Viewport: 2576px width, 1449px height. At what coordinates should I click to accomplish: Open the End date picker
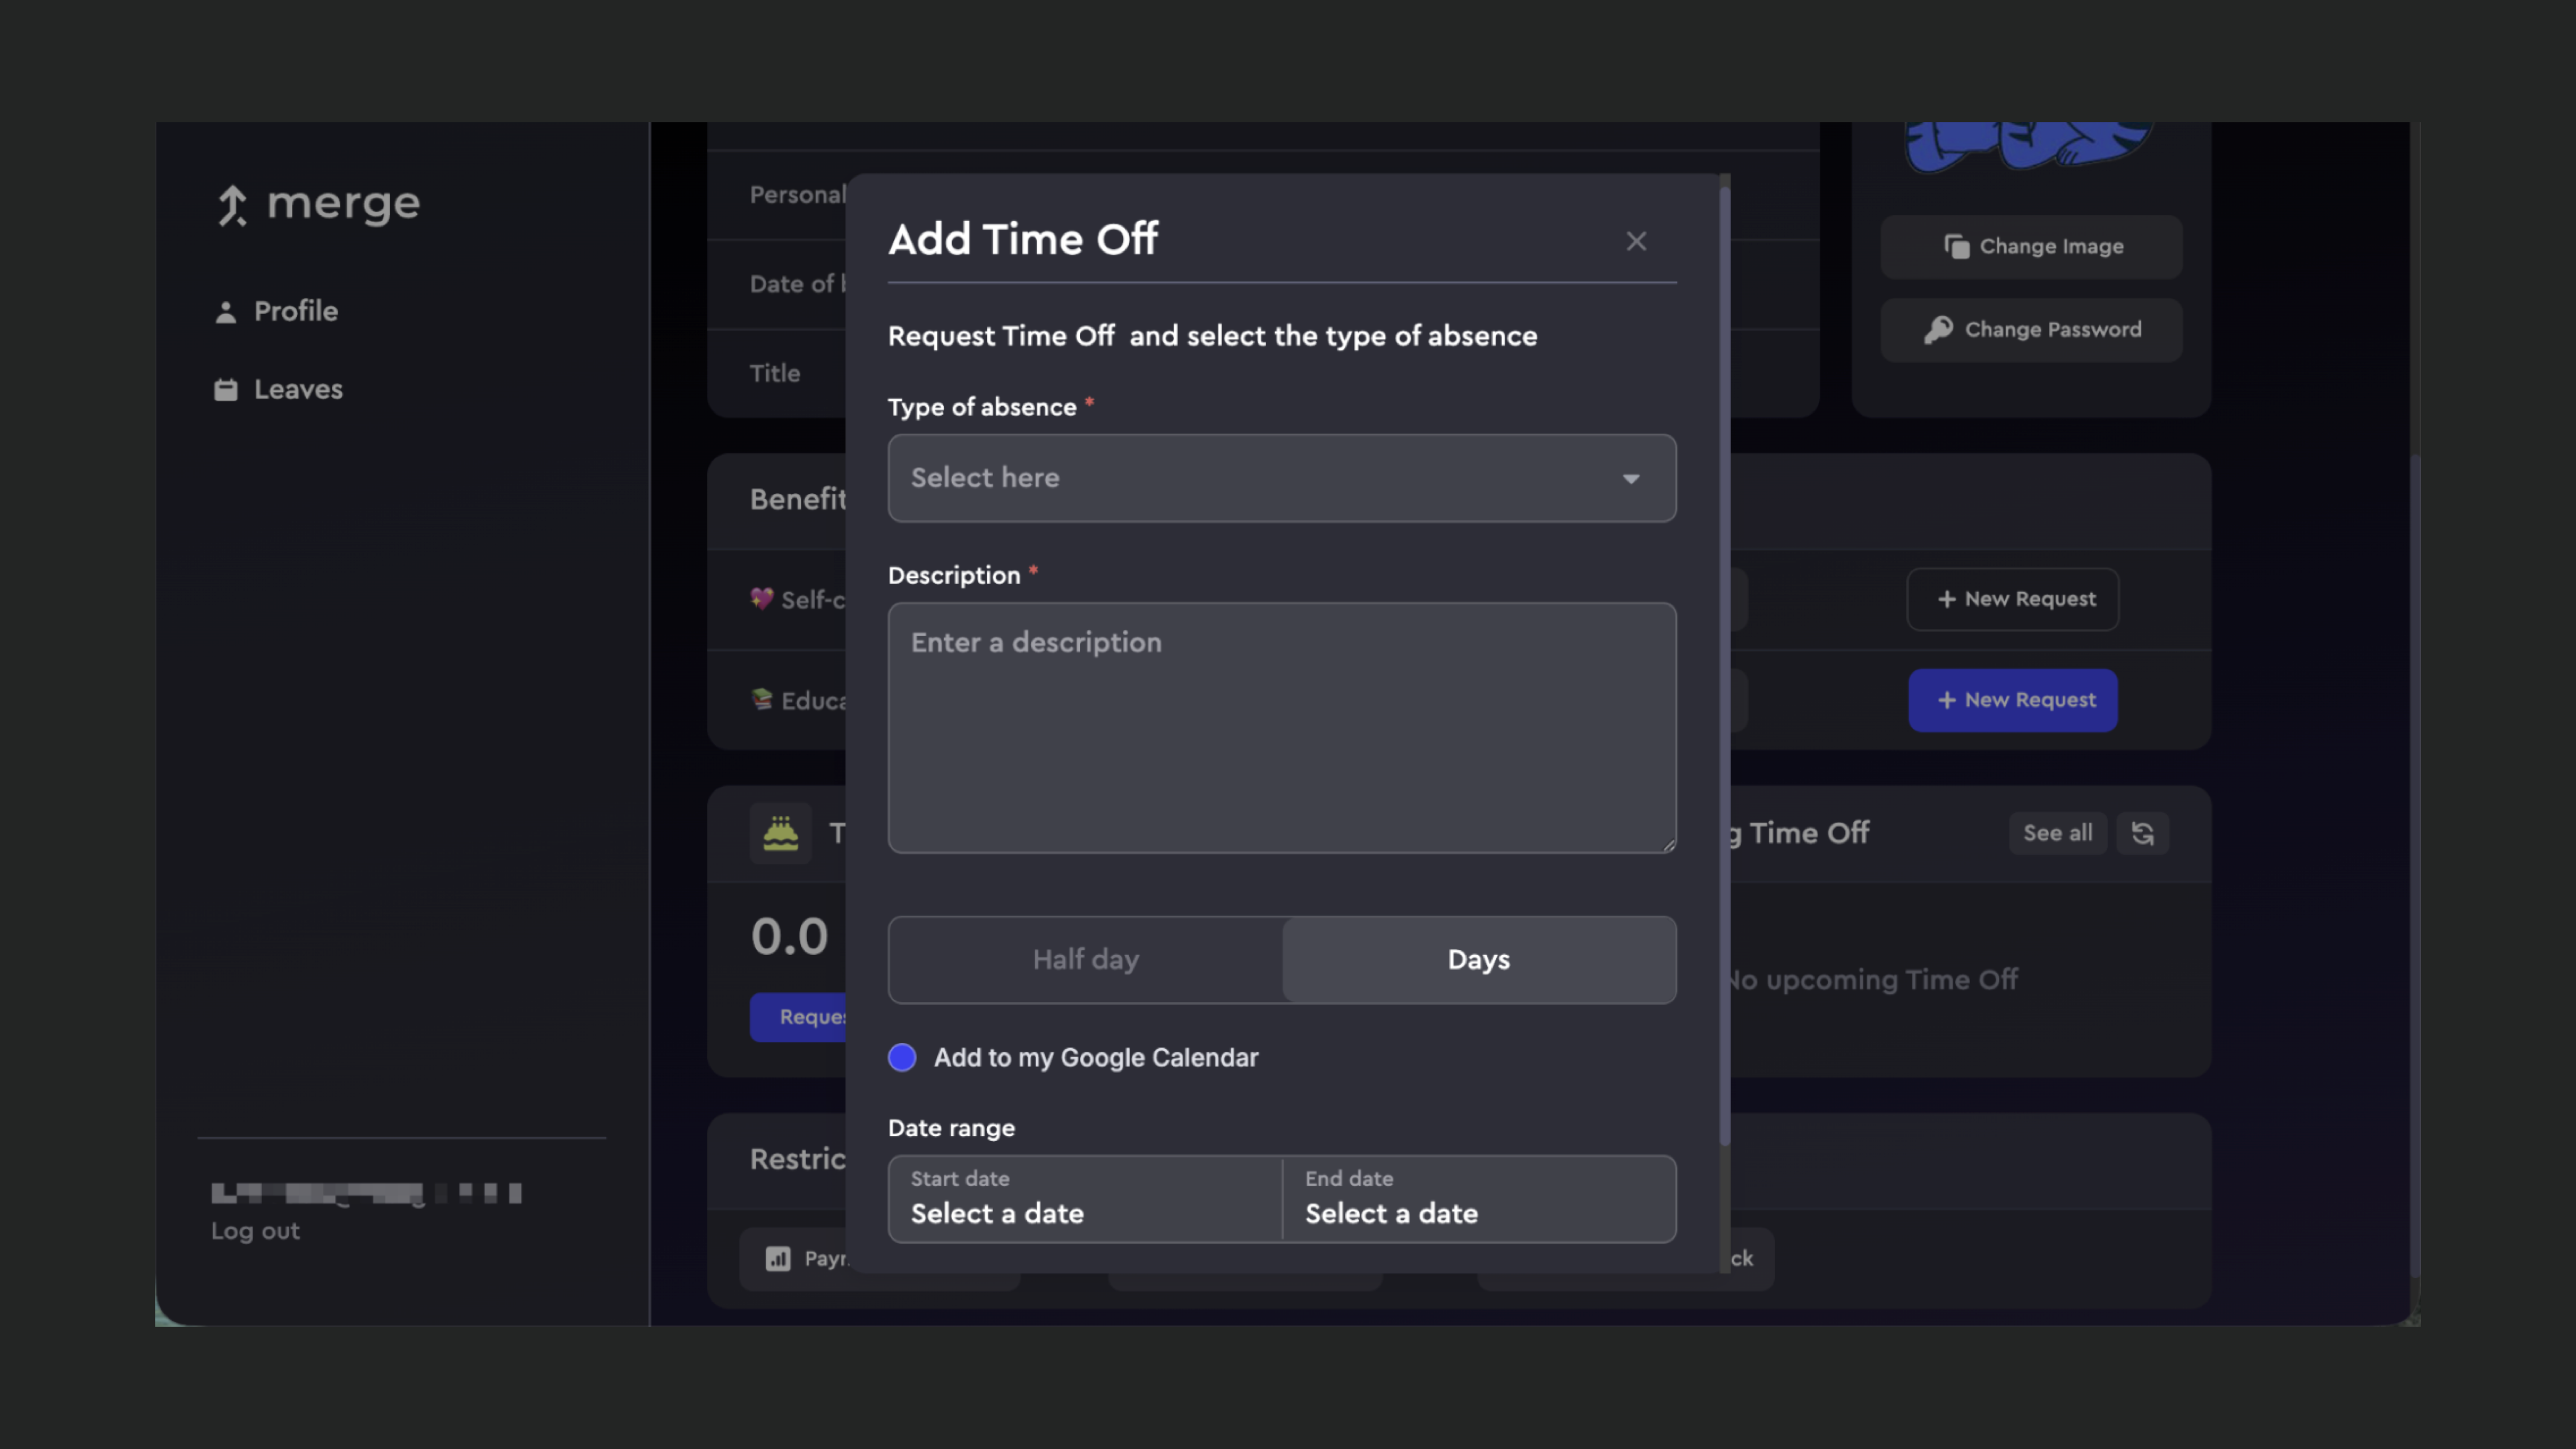tap(1478, 1199)
